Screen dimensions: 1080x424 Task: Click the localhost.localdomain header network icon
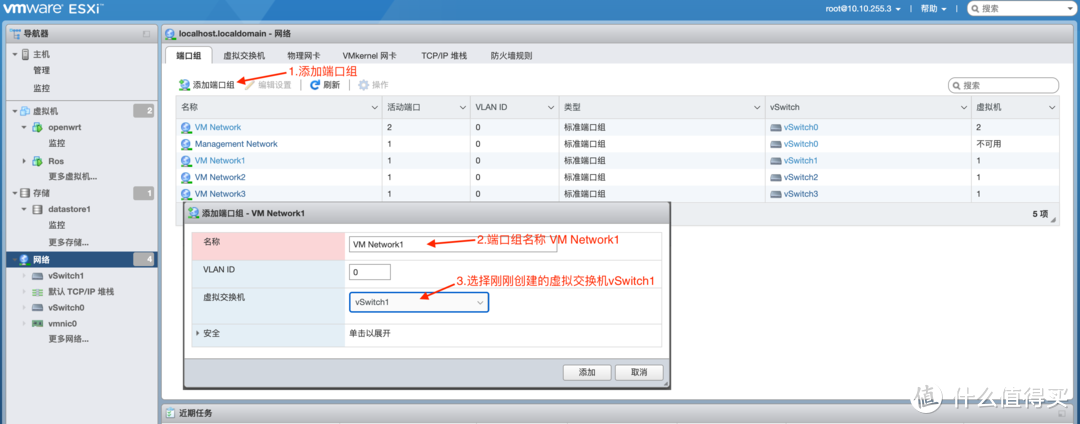coord(170,34)
